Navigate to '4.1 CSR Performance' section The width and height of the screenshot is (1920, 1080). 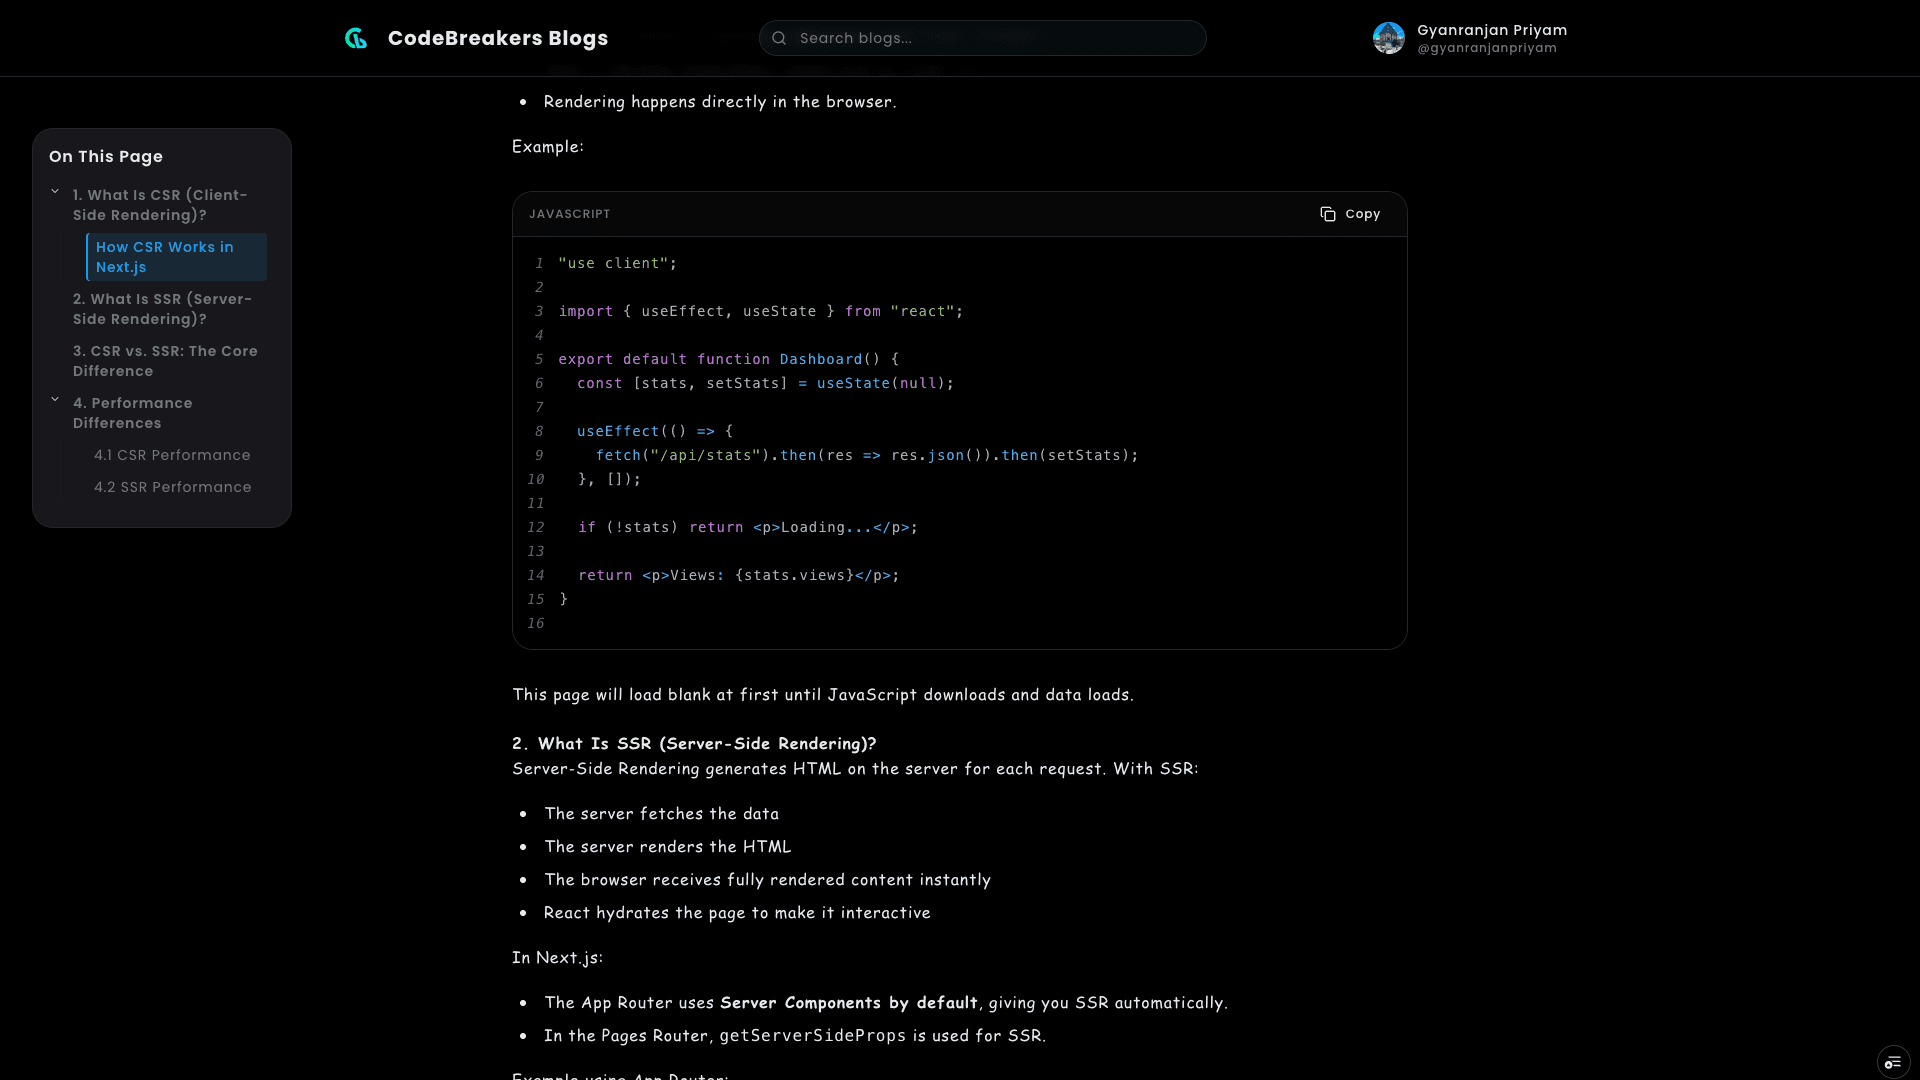pos(172,455)
